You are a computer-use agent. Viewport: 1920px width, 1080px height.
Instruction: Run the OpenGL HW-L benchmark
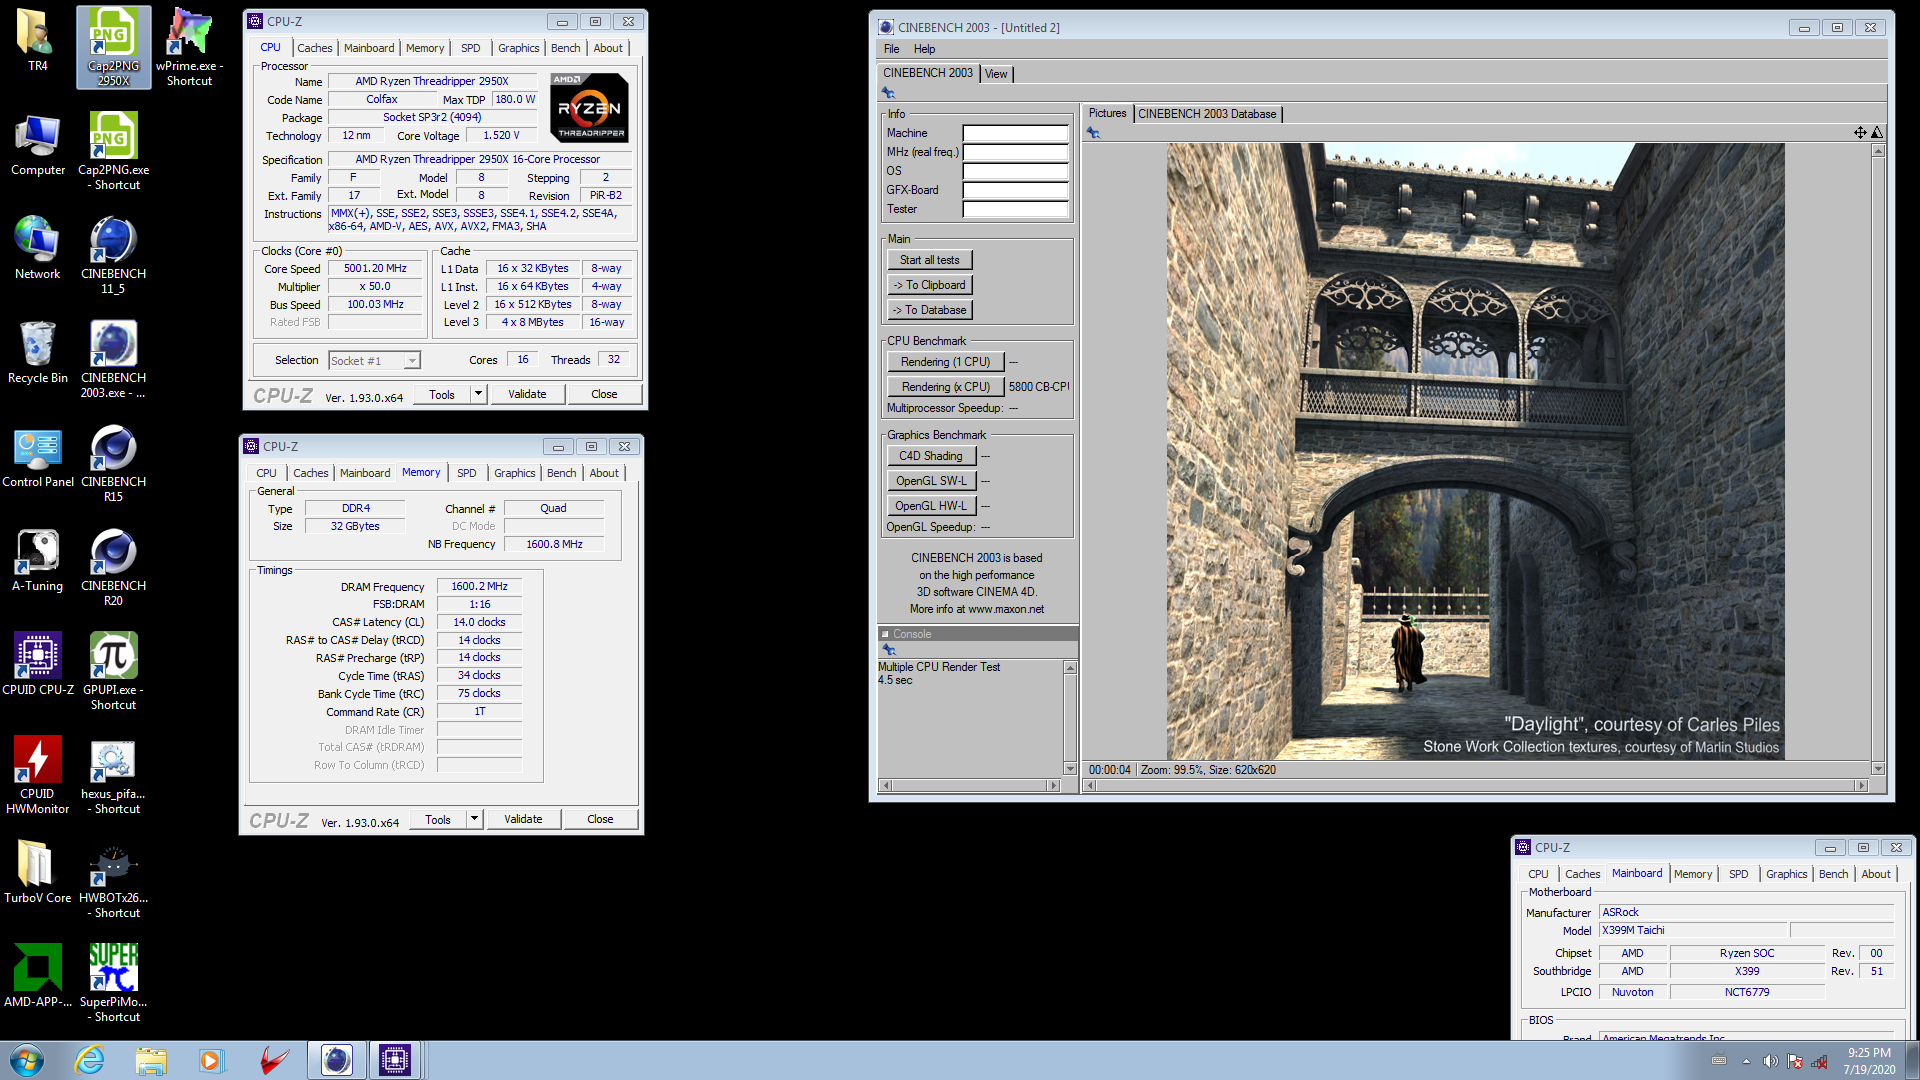[930, 506]
